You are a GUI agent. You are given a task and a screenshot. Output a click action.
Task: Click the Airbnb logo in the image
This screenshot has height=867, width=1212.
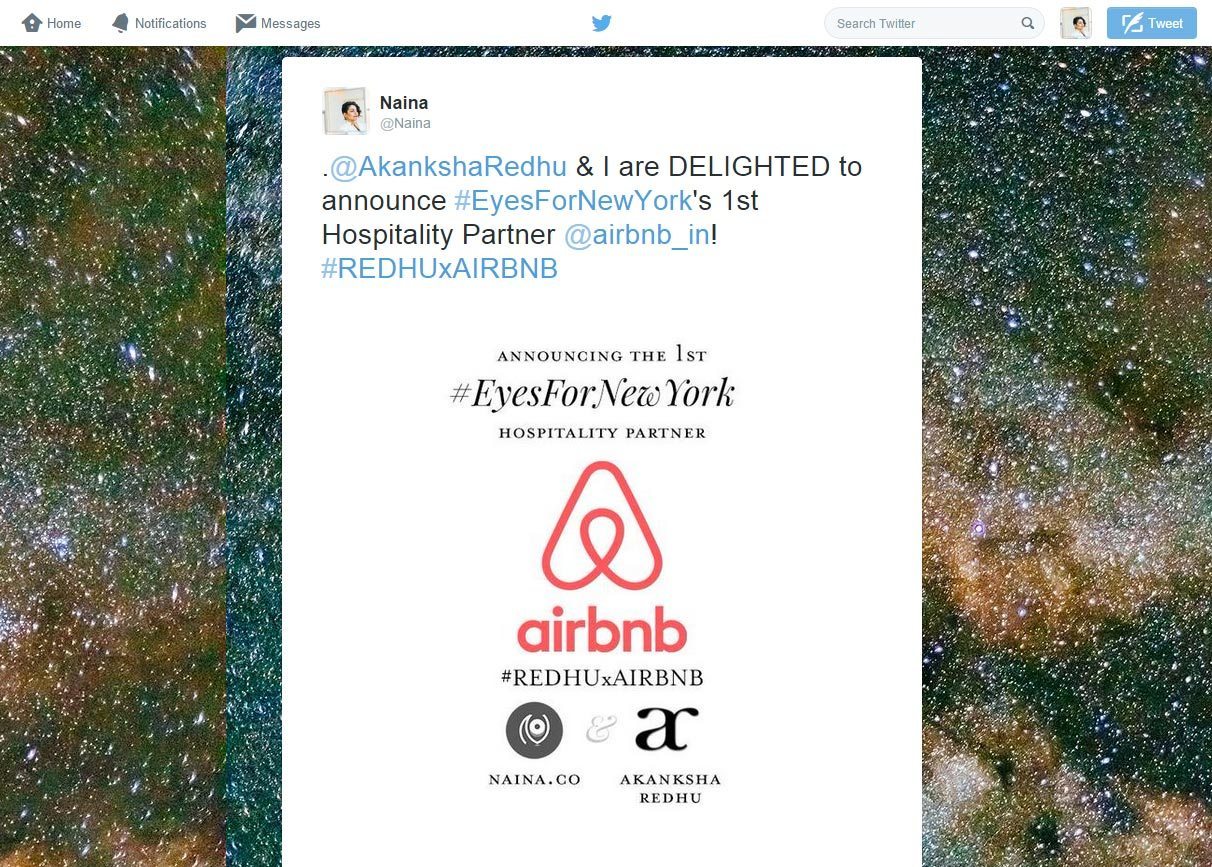pos(602,556)
